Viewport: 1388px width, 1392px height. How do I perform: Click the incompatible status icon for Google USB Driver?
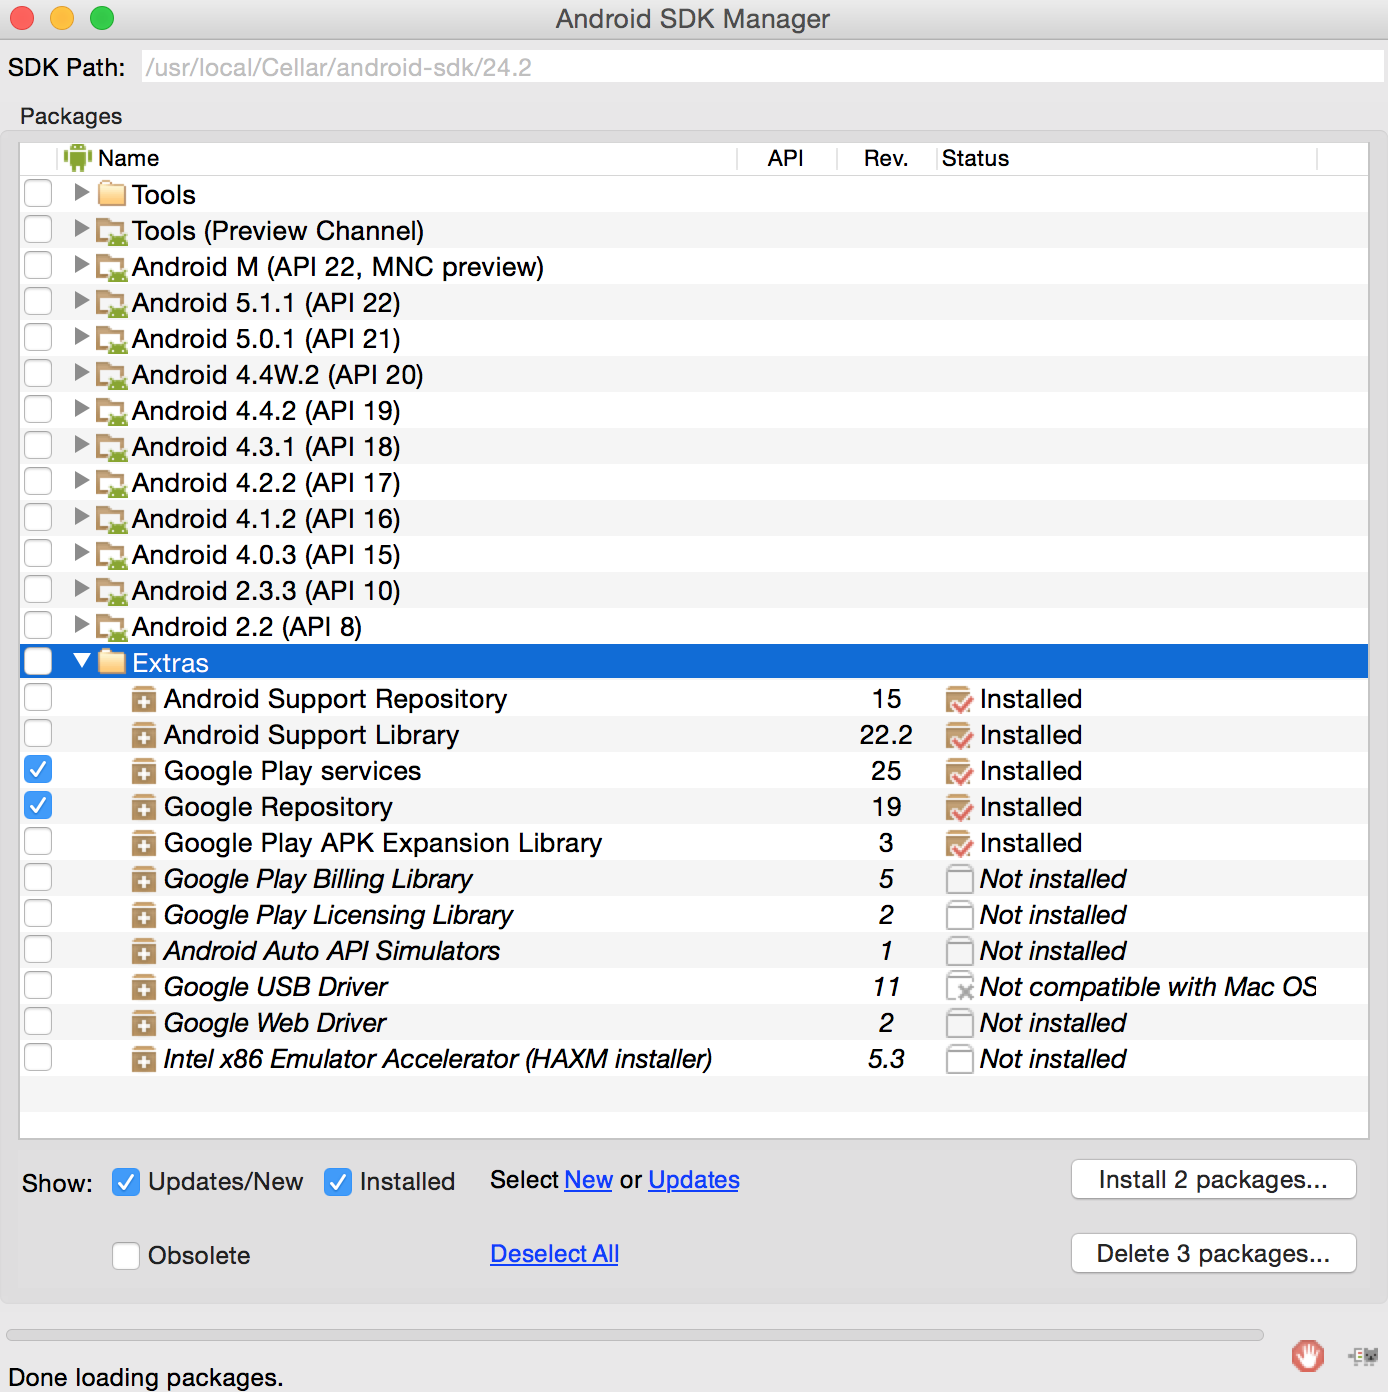coord(958,986)
